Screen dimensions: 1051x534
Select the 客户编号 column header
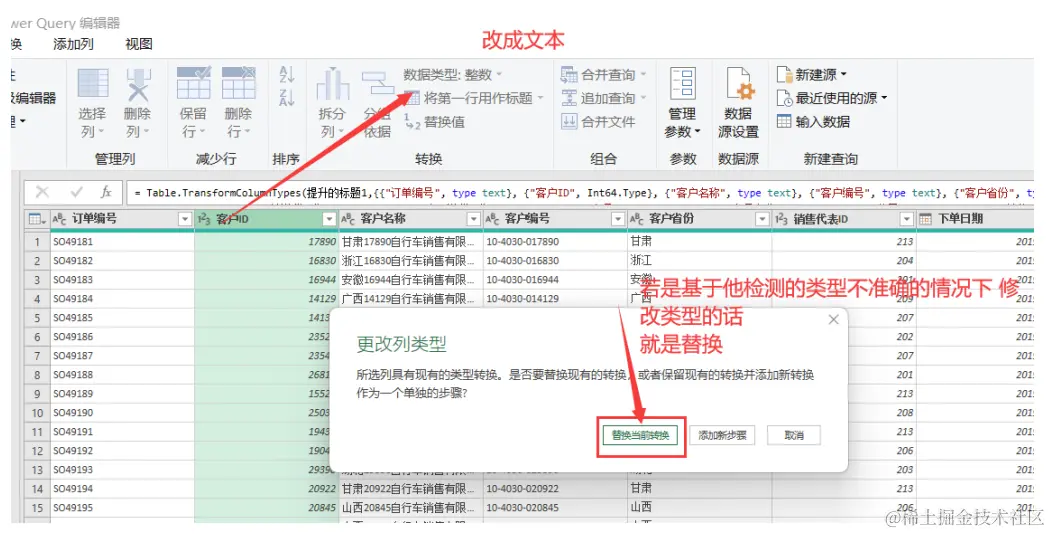(555, 219)
